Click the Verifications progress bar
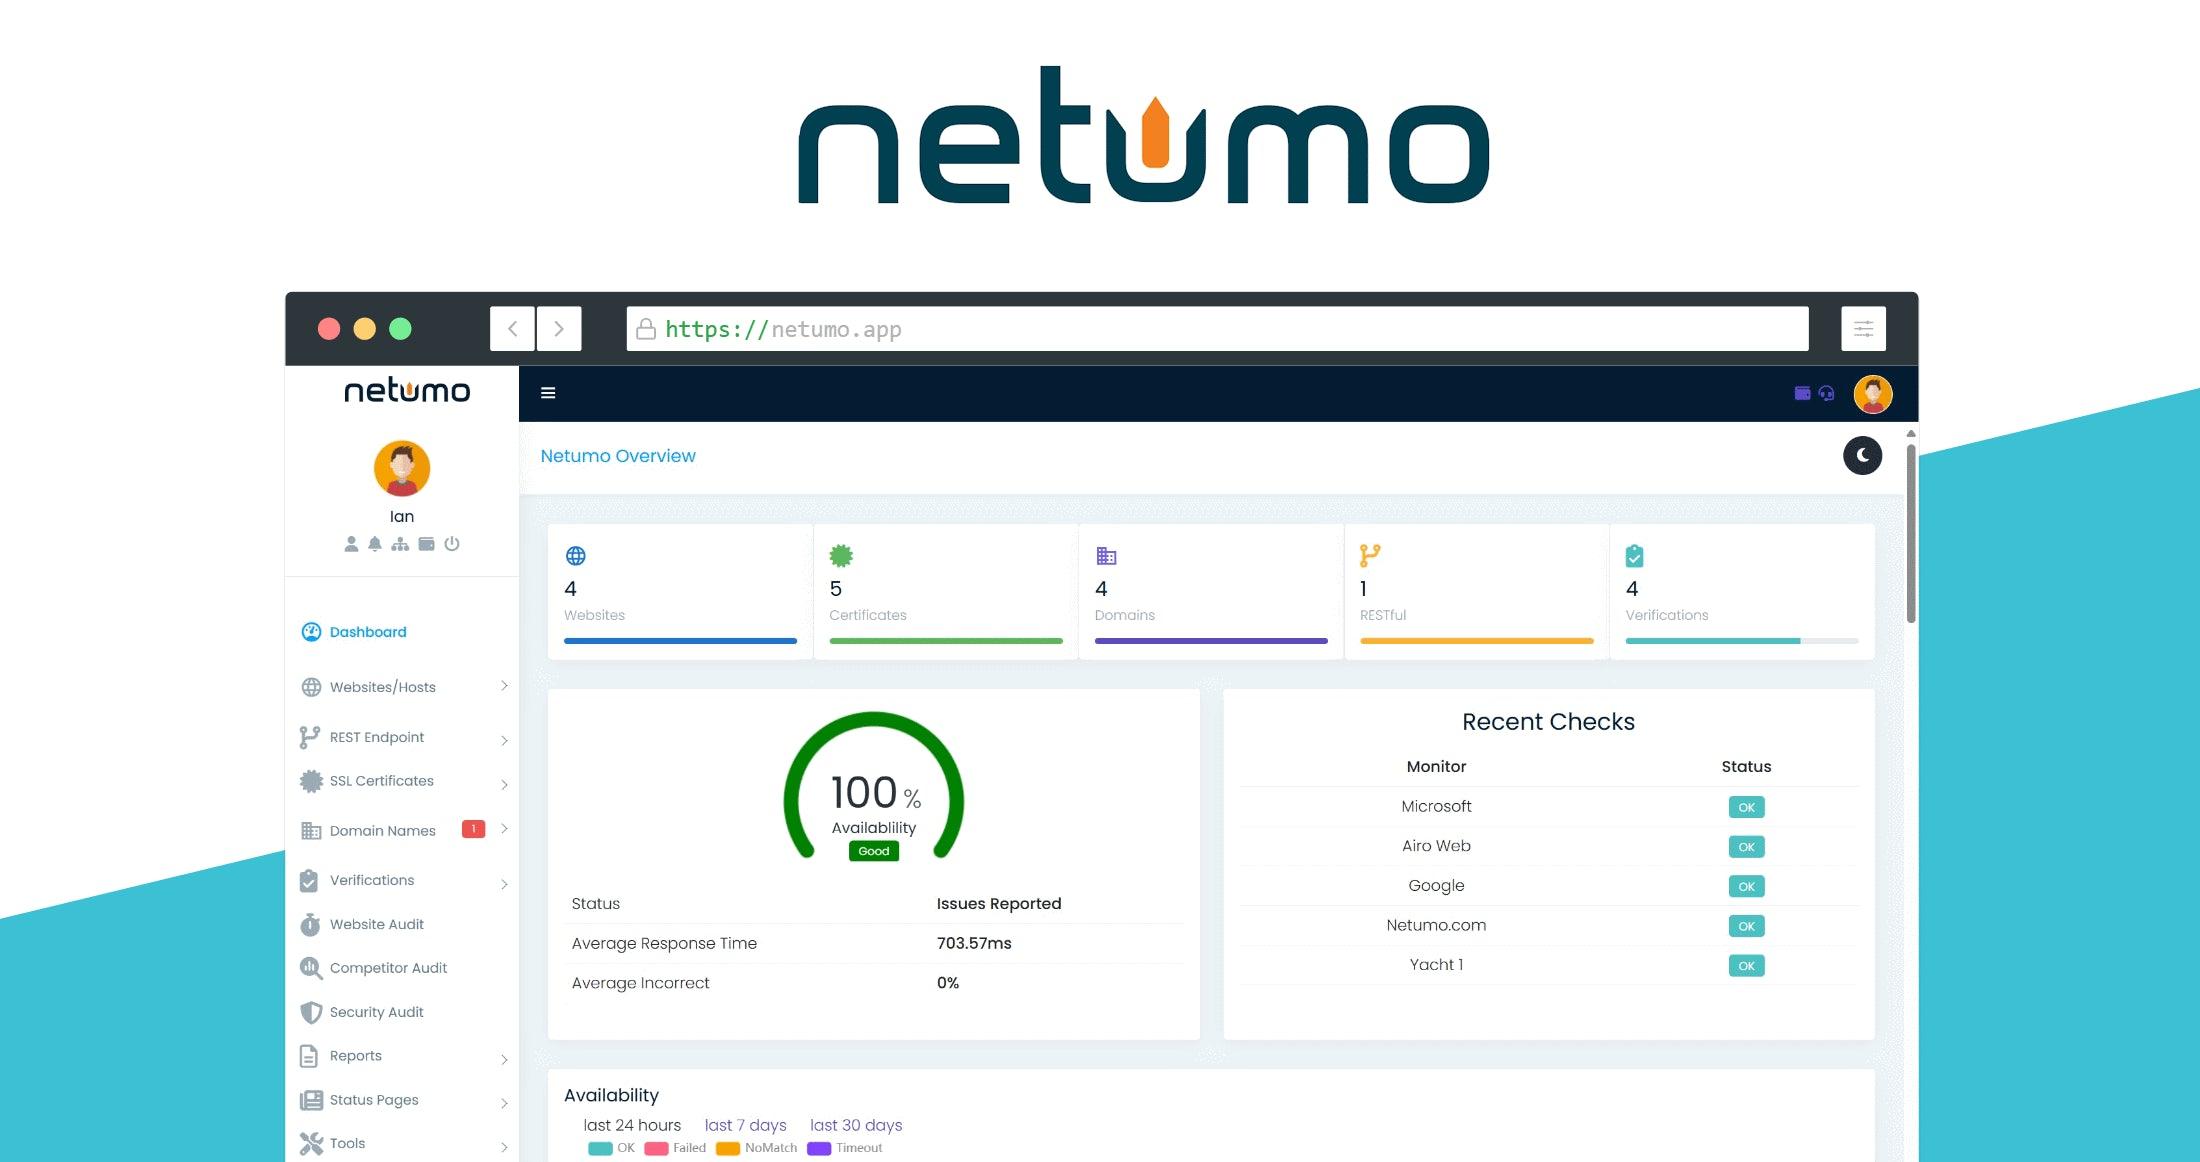The width and height of the screenshot is (2200, 1162). [x=1741, y=641]
